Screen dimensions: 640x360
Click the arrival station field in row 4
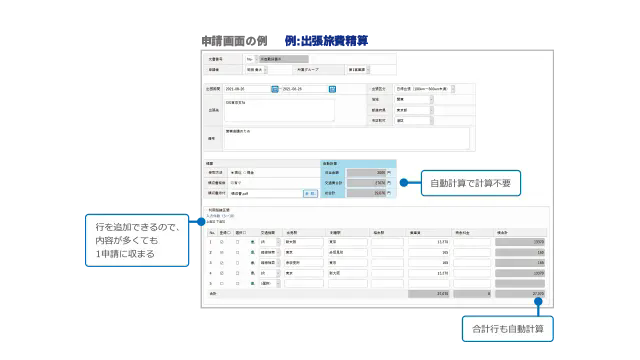pos(347,273)
